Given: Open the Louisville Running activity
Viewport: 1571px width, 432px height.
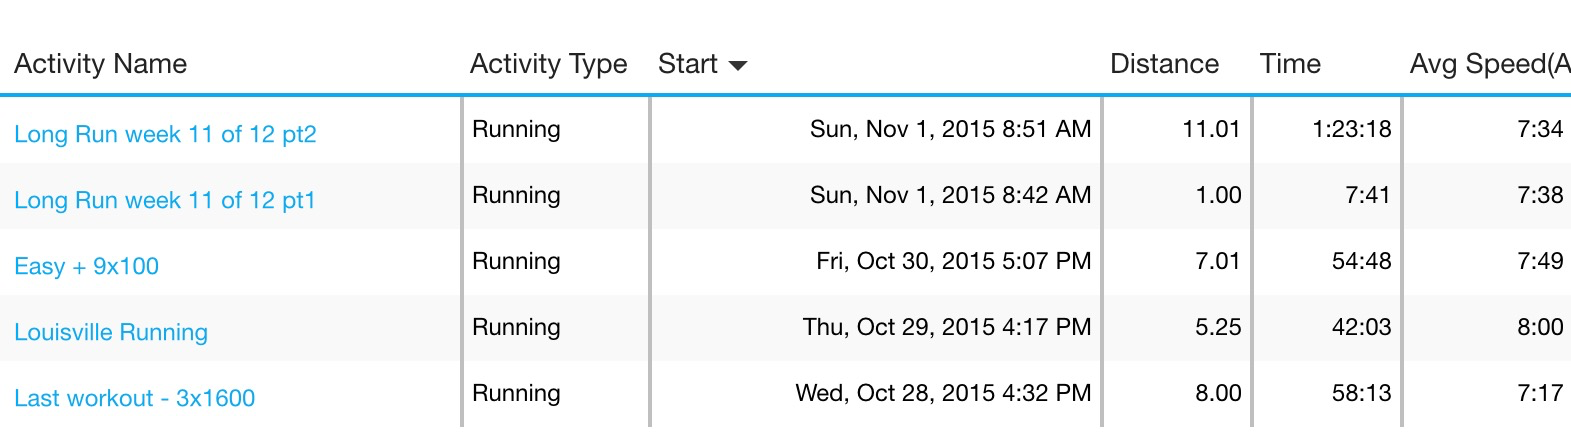Looking at the screenshot, I should [111, 332].
